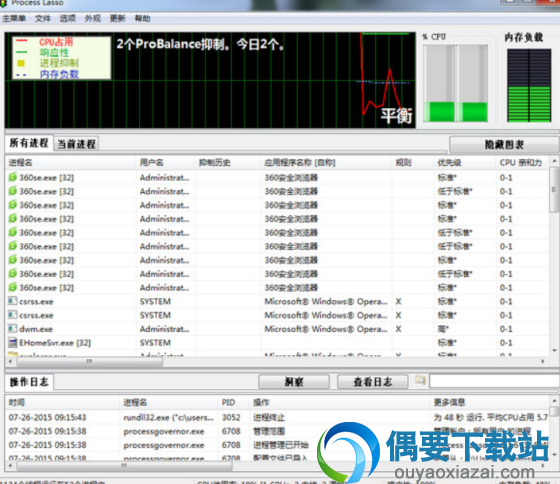
Task: Click the EHomeSvr.exe process icon
Action: [12, 343]
